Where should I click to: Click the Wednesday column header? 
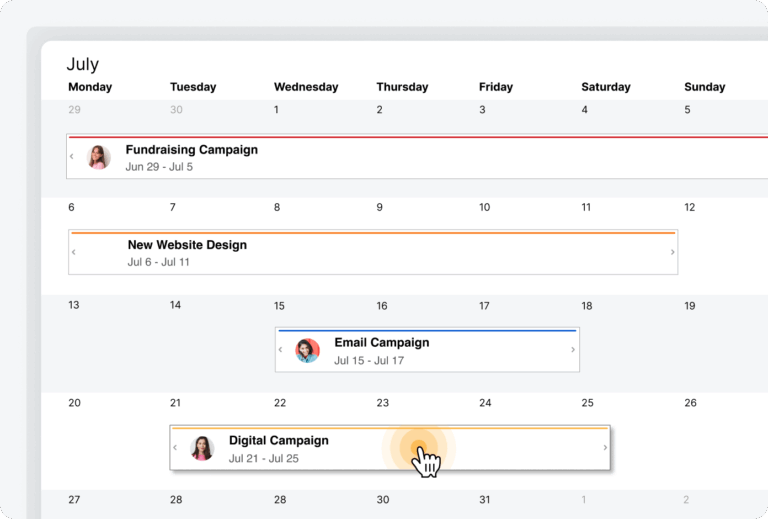point(306,87)
